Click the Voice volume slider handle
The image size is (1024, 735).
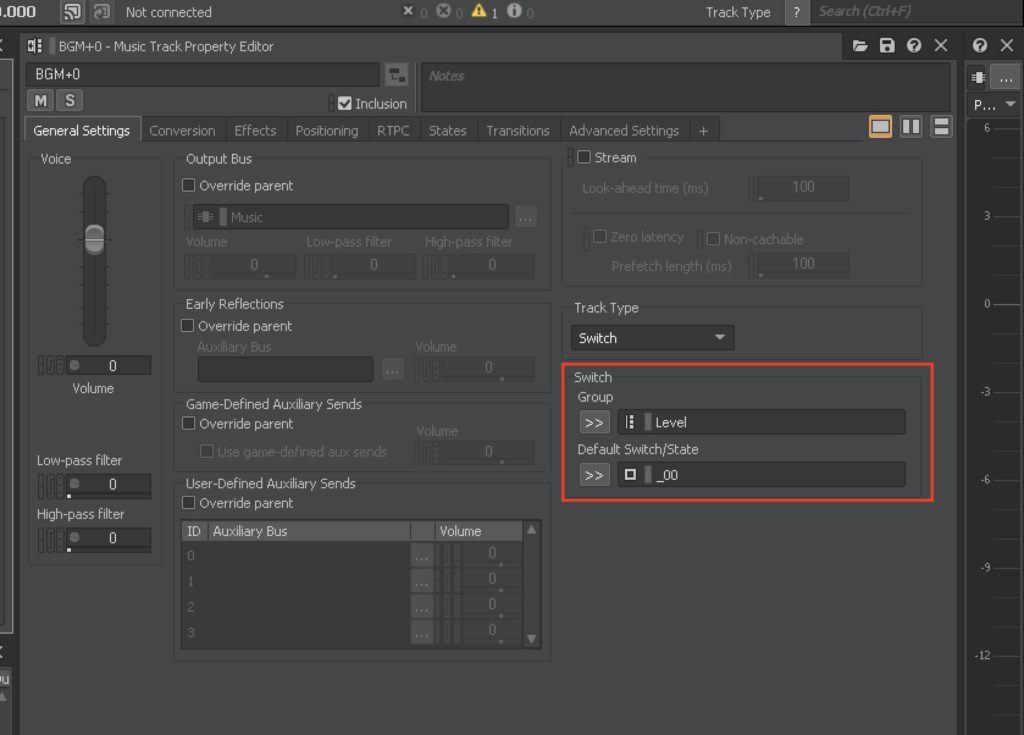coord(95,239)
